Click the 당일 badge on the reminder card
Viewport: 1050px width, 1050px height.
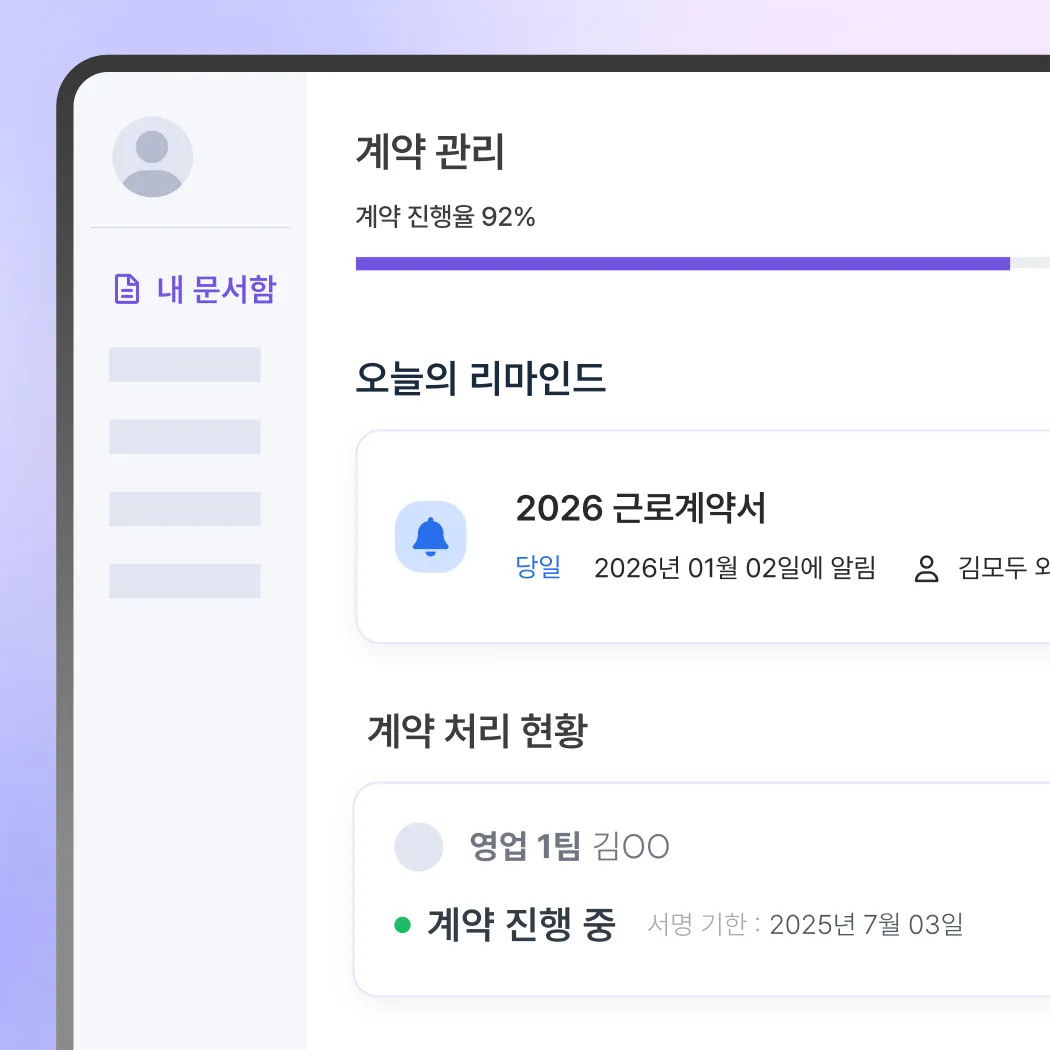pyautogui.click(x=538, y=568)
